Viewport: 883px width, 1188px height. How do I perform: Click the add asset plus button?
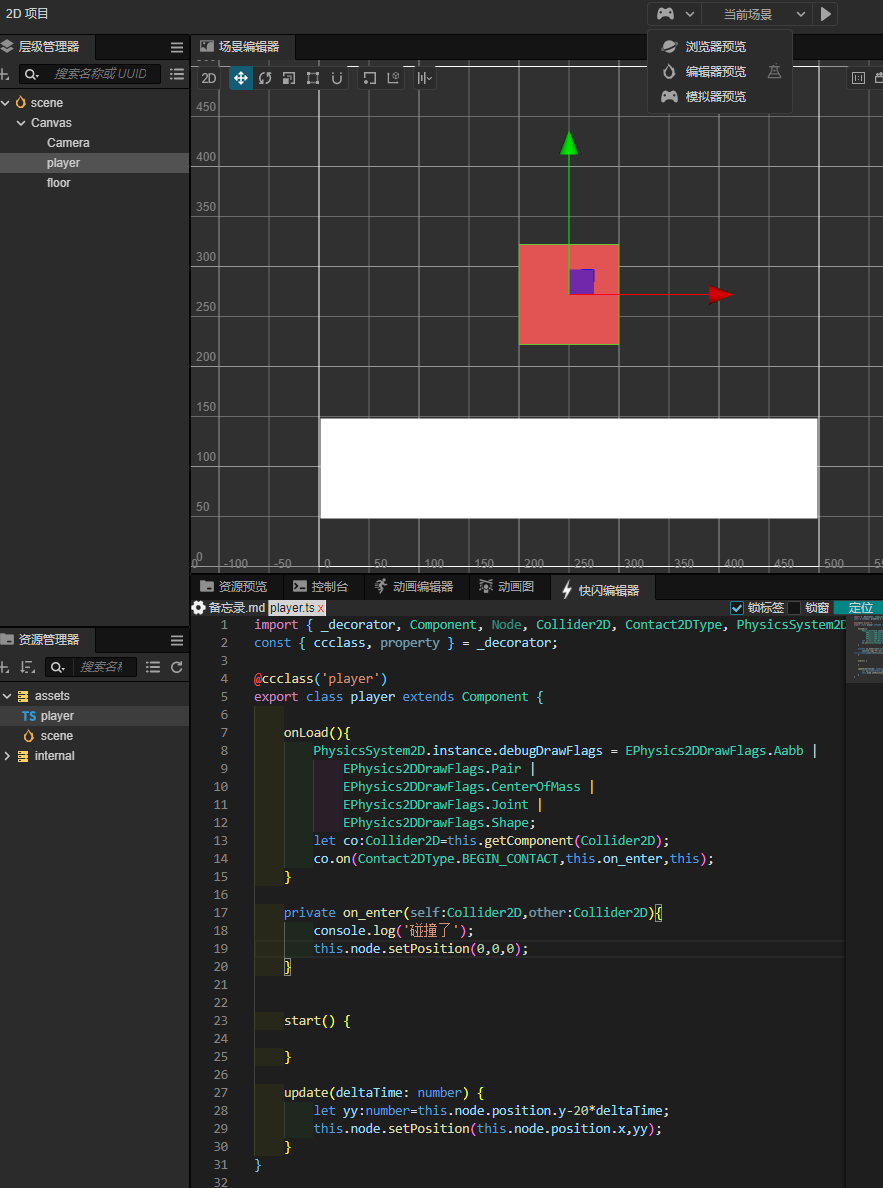tap(5, 667)
